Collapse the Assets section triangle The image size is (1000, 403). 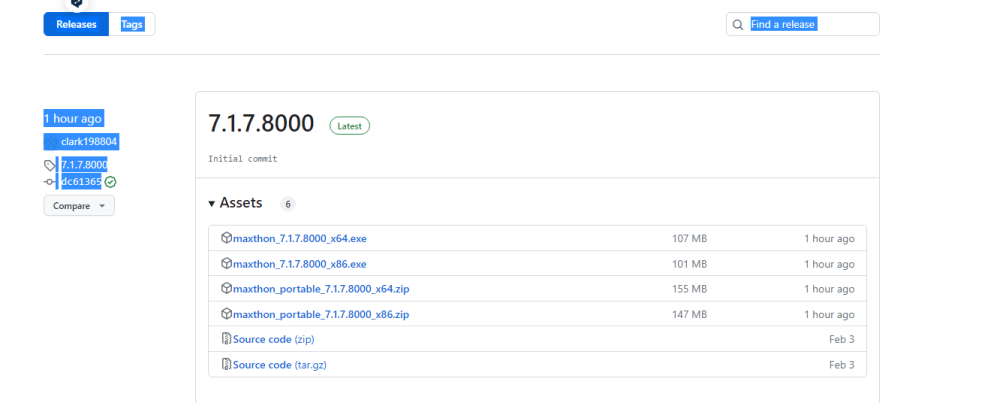coord(212,204)
